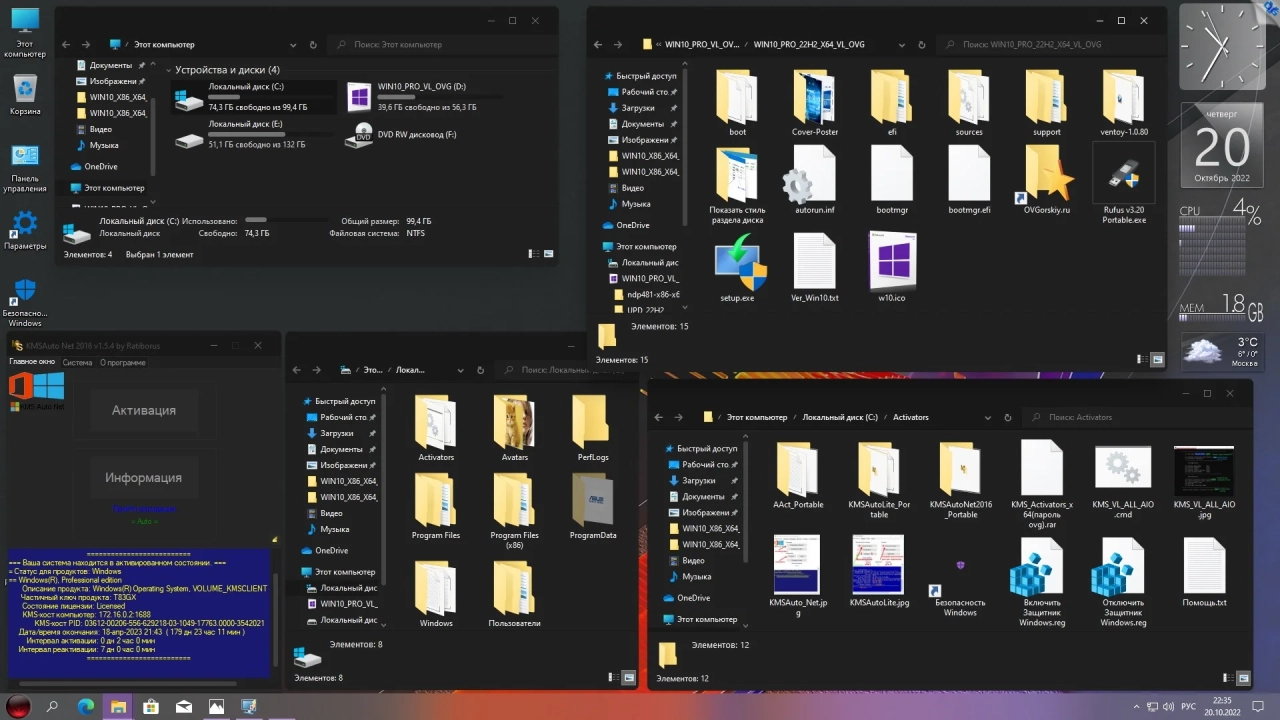
Task: Open Mail app from taskbar
Action: tap(184, 706)
